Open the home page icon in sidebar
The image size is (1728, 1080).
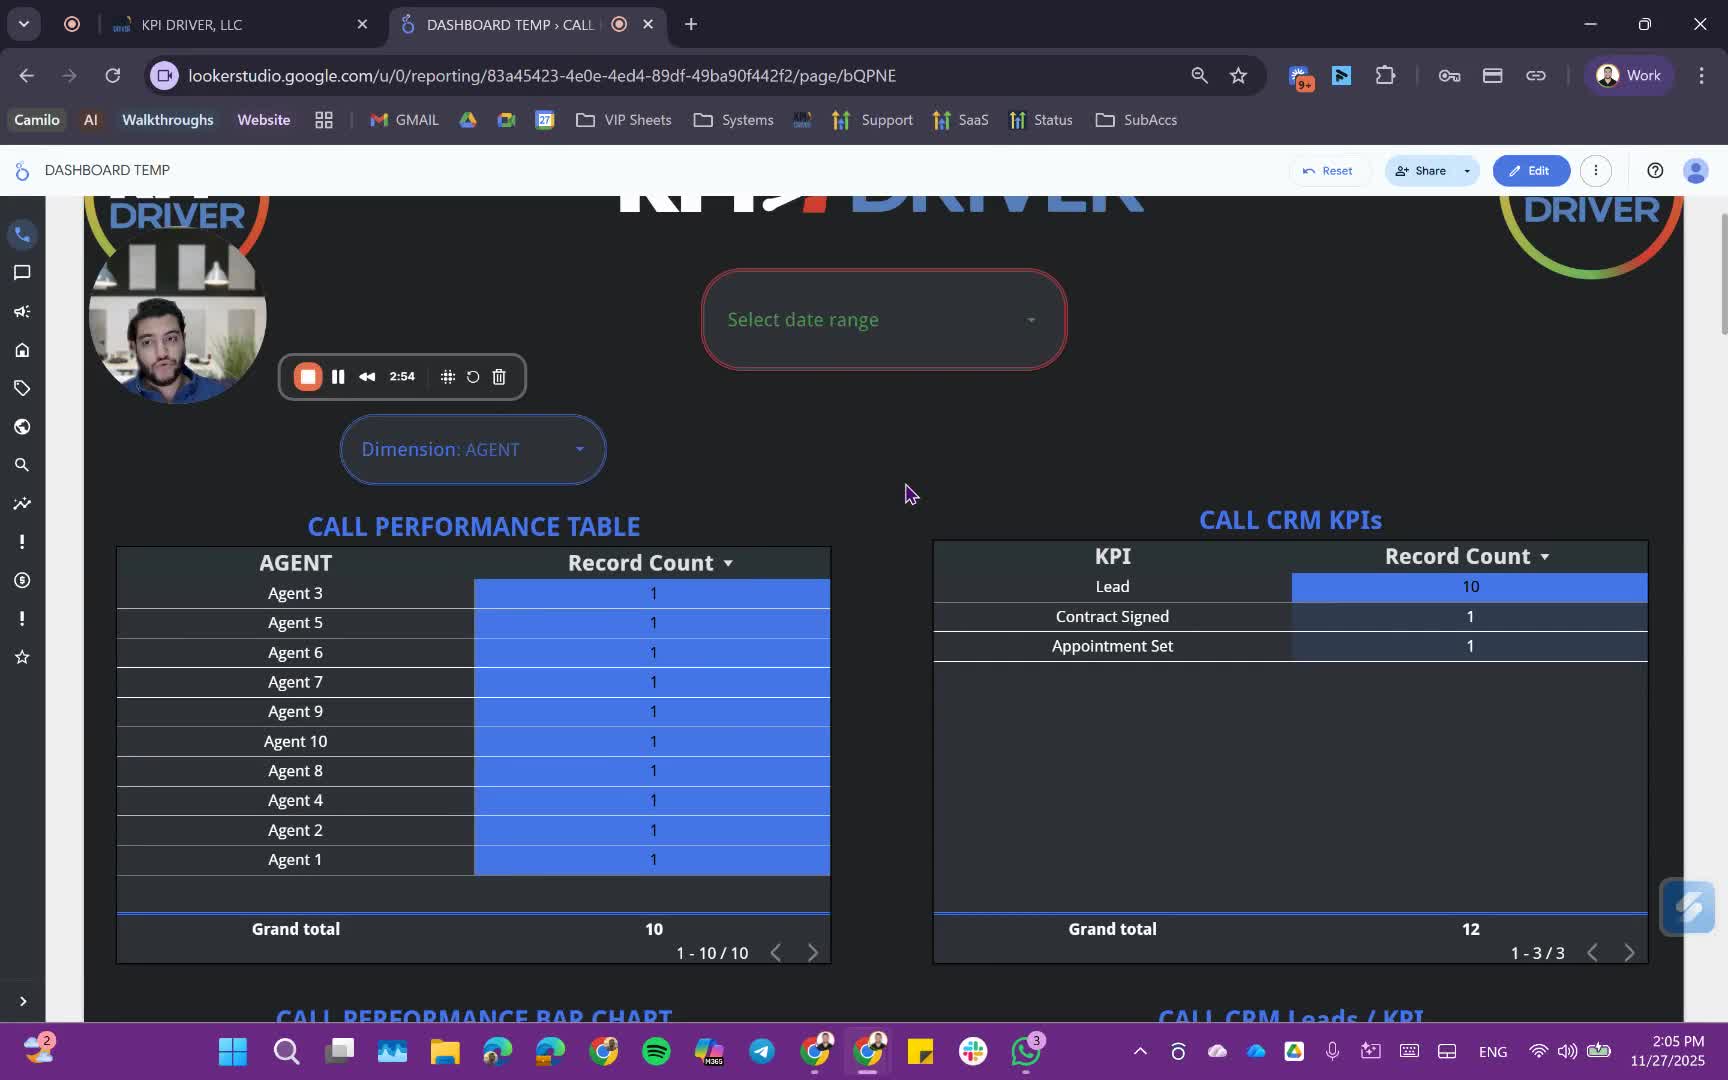pyautogui.click(x=22, y=350)
